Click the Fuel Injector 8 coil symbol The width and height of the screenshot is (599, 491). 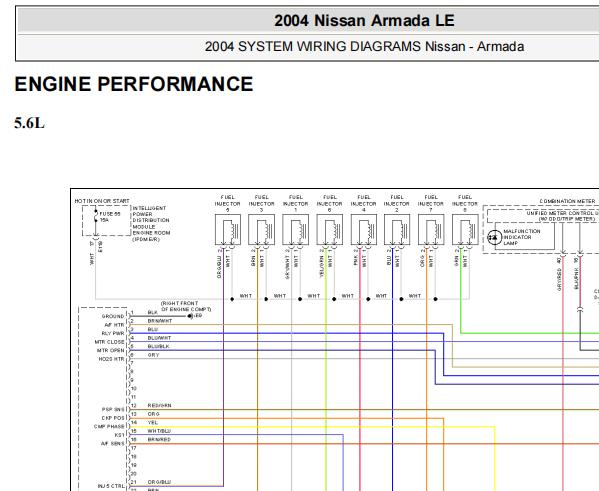tap(465, 230)
